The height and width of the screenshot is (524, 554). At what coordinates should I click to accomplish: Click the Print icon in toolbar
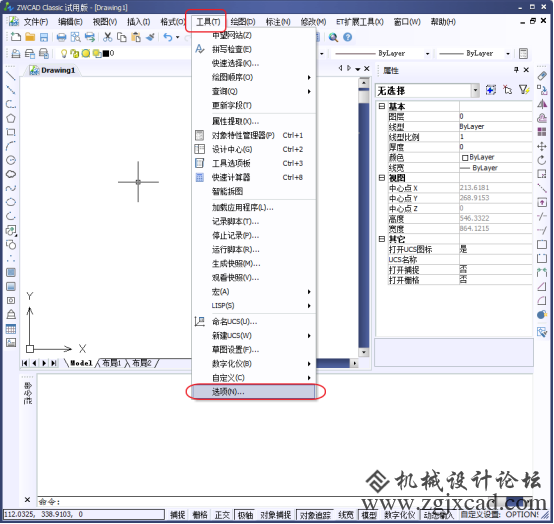point(61,37)
